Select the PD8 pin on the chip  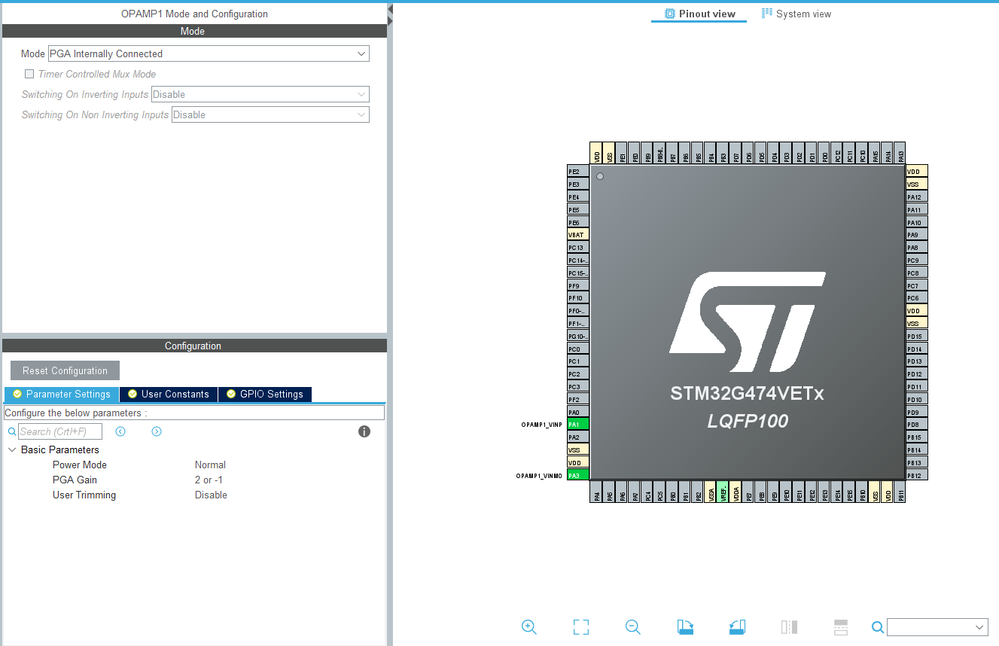click(x=917, y=425)
